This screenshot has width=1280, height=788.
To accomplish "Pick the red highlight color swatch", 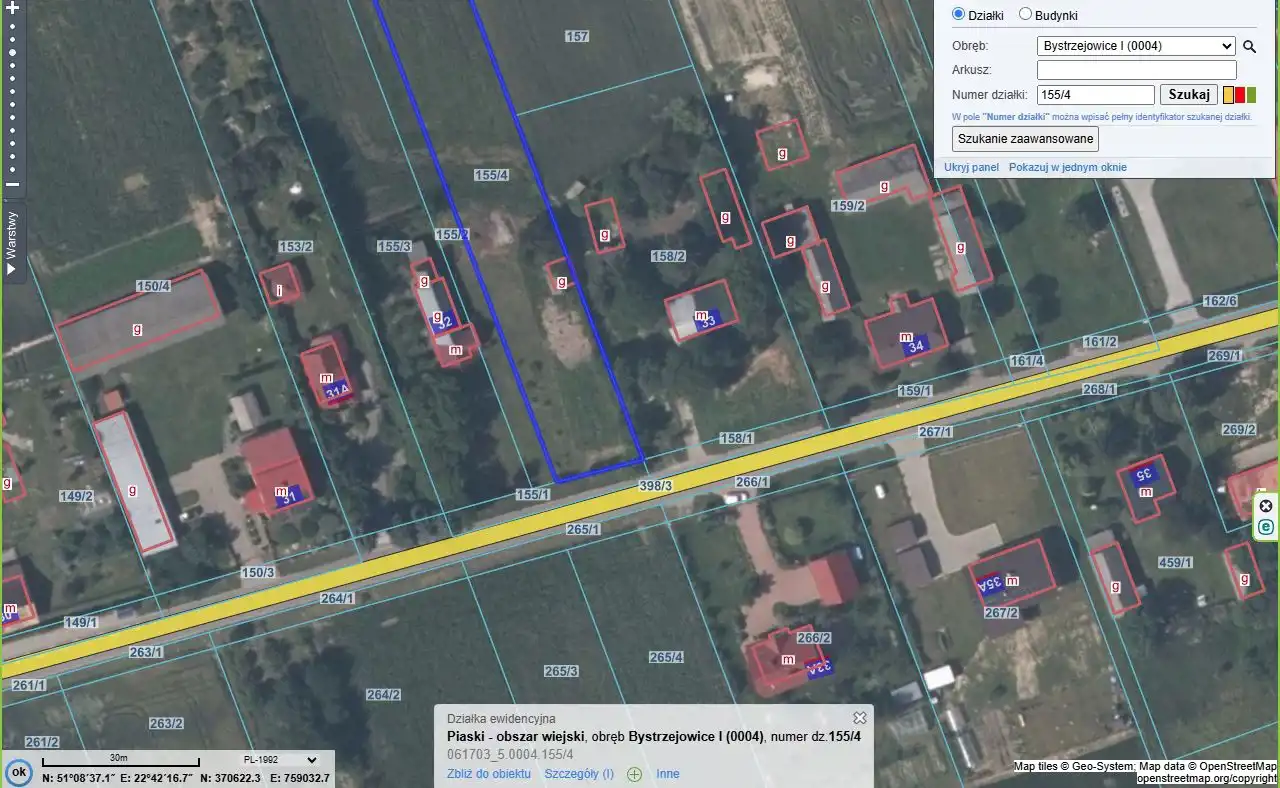I will coord(1240,95).
